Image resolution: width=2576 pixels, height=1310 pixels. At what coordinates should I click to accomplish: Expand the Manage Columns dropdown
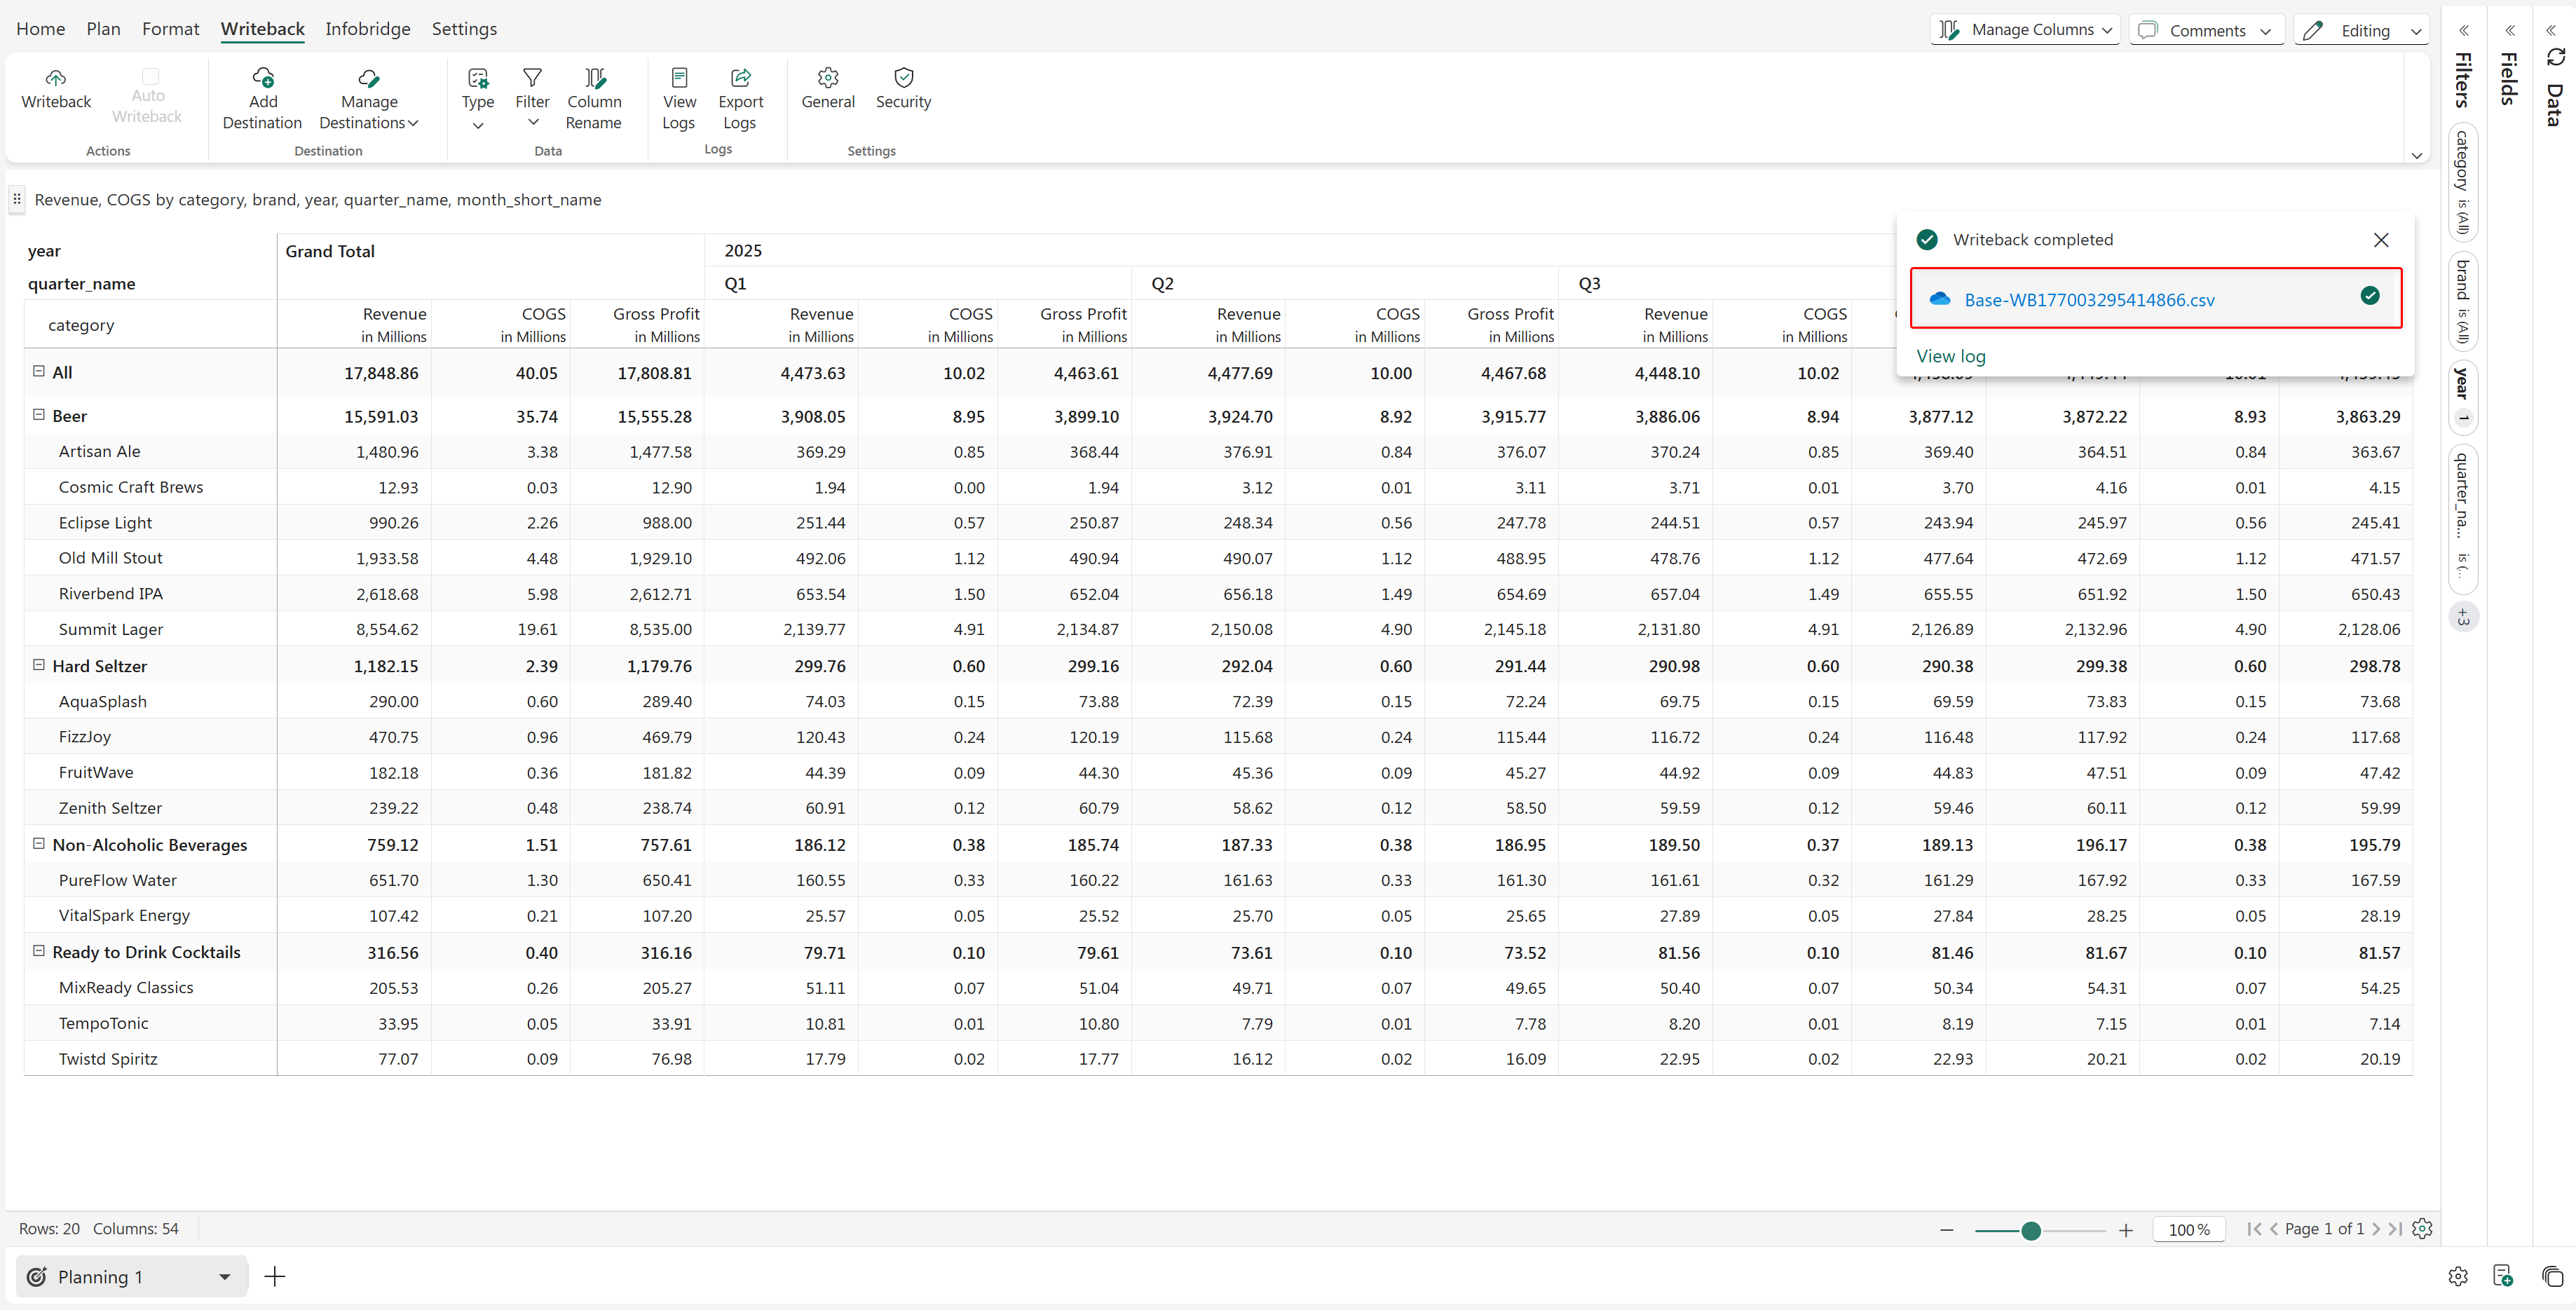2025,30
